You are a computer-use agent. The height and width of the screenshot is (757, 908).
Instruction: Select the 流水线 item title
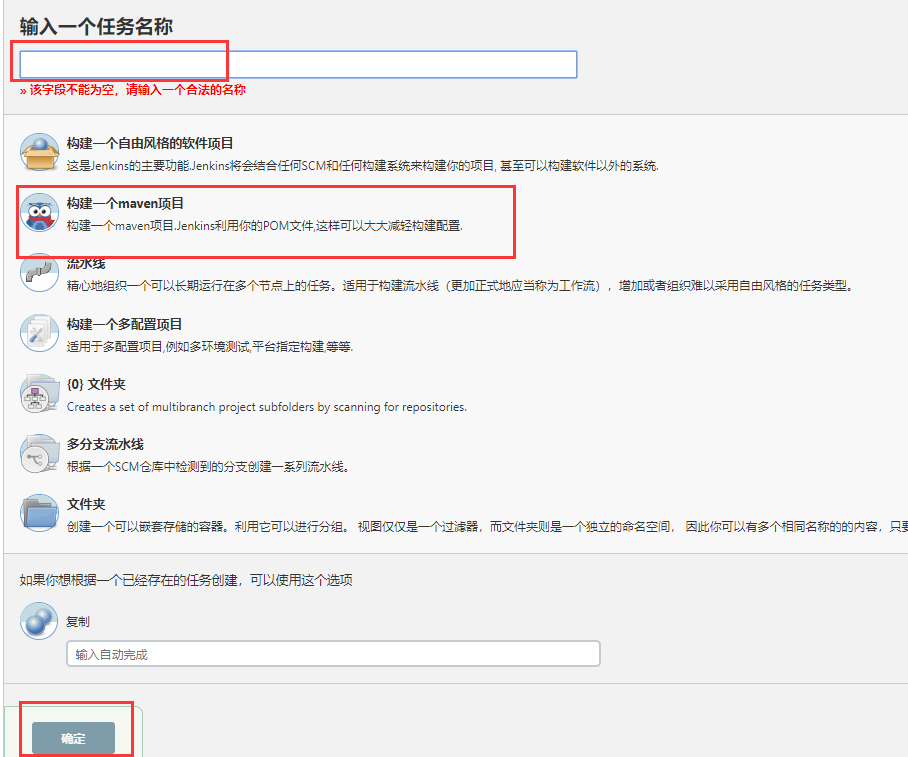pos(86,264)
